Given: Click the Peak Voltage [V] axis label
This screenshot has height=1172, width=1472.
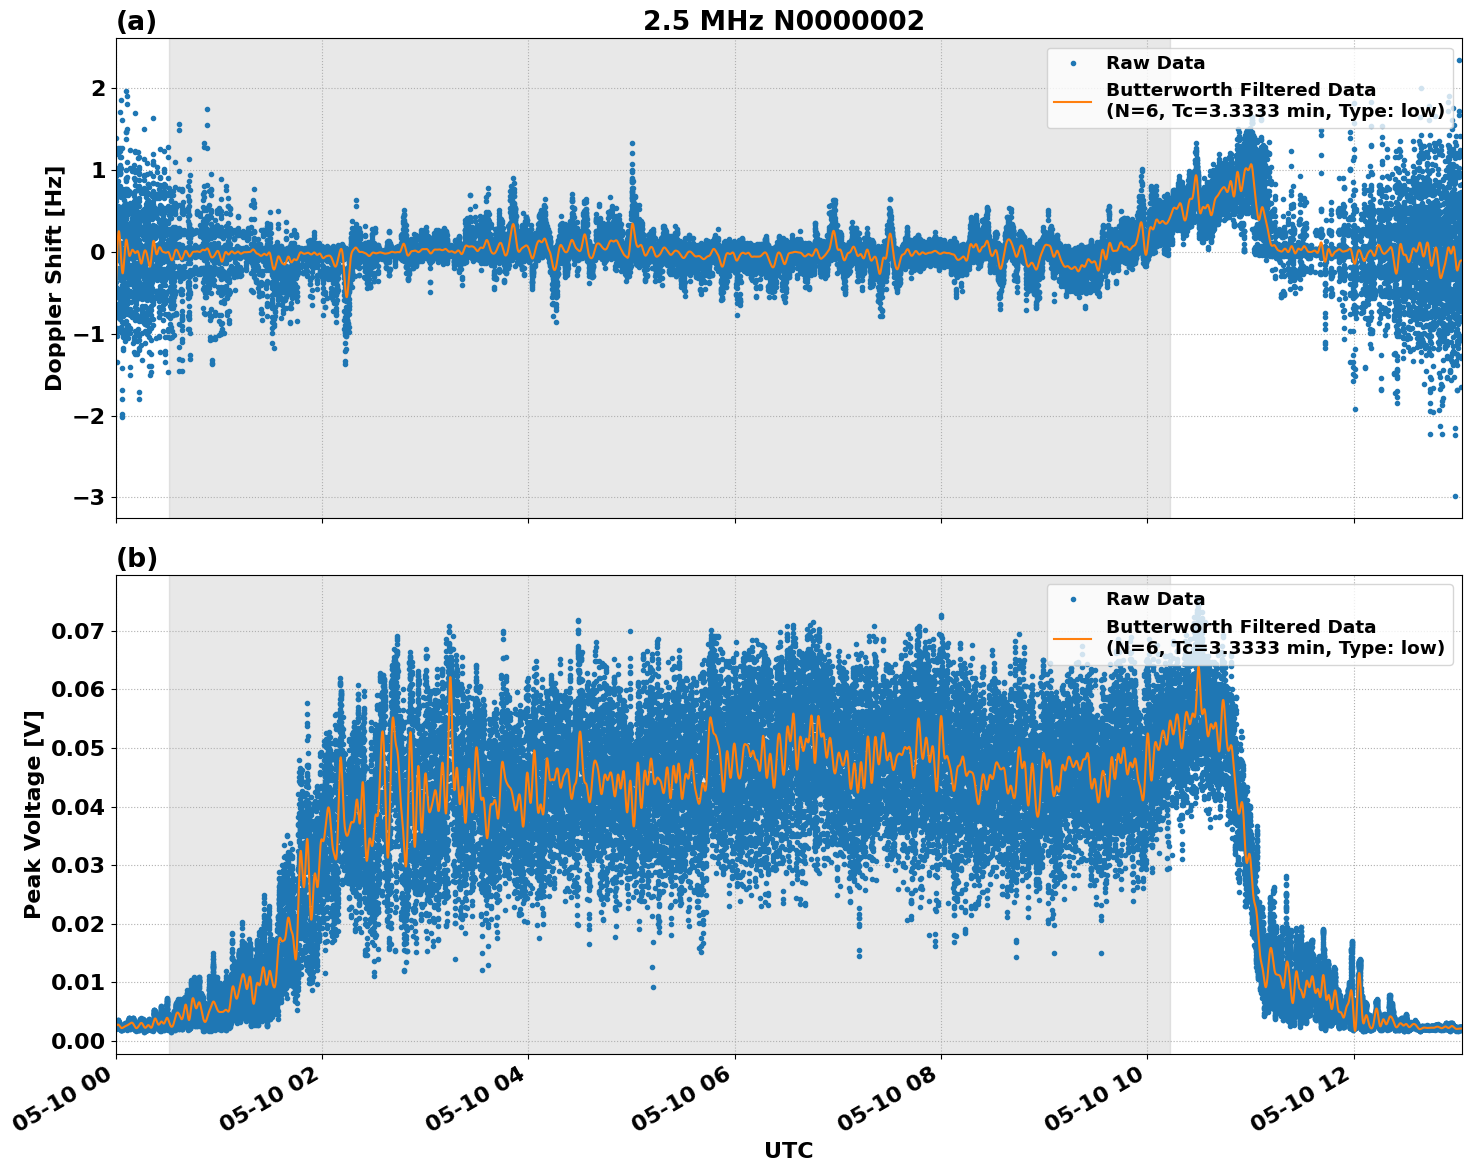Looking at the screenshot, I should (35, 812).
